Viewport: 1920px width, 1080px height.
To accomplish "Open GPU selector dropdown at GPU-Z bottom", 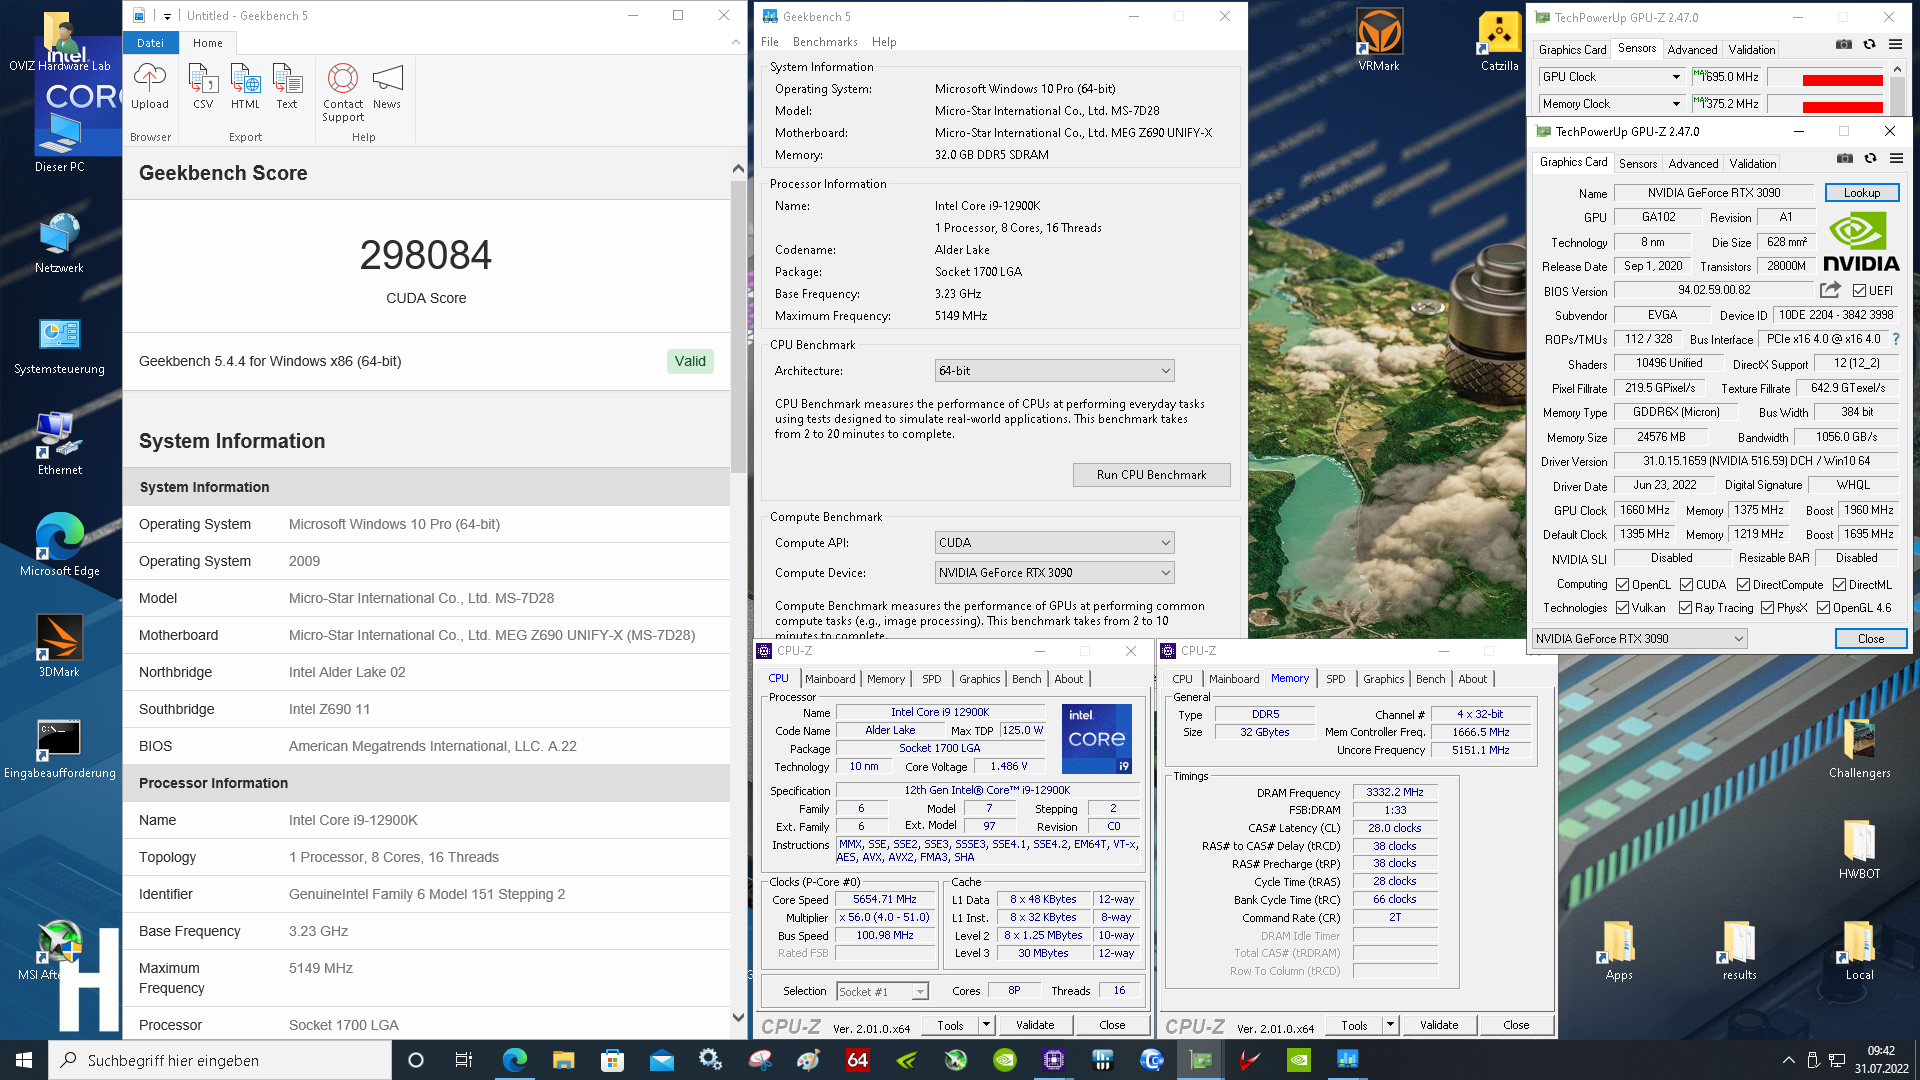I will 1639,639.
